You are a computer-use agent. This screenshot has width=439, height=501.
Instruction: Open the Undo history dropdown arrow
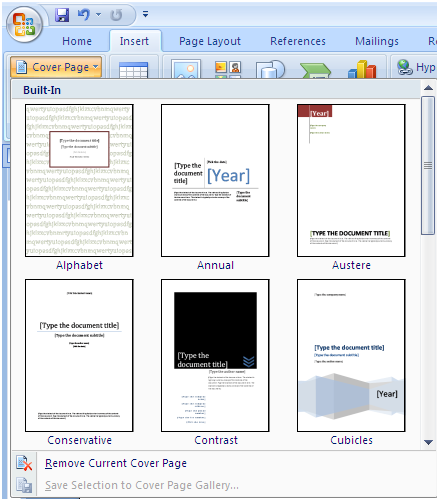click(x=99, y=14)
